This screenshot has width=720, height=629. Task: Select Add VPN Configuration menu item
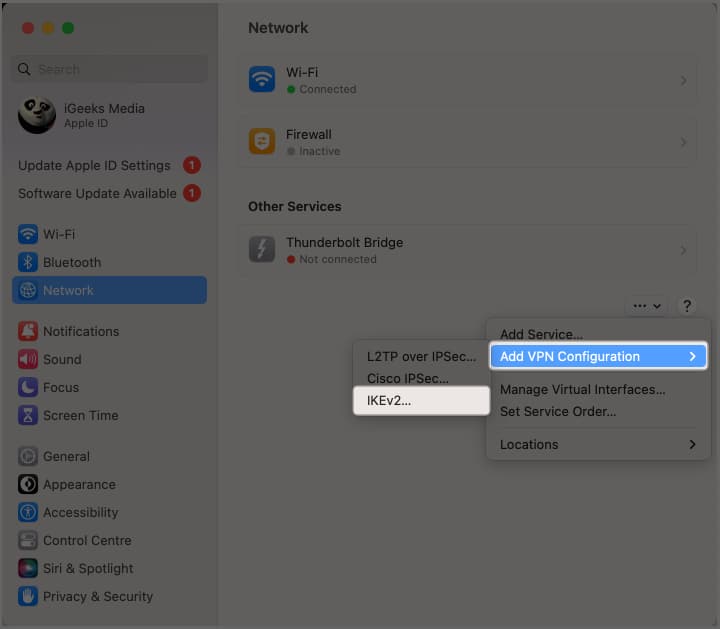click(x=598, y=356)
